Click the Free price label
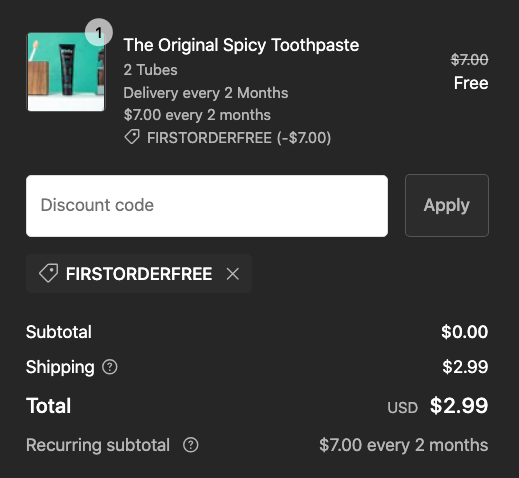The image size is (519, 478). (471, 83)
